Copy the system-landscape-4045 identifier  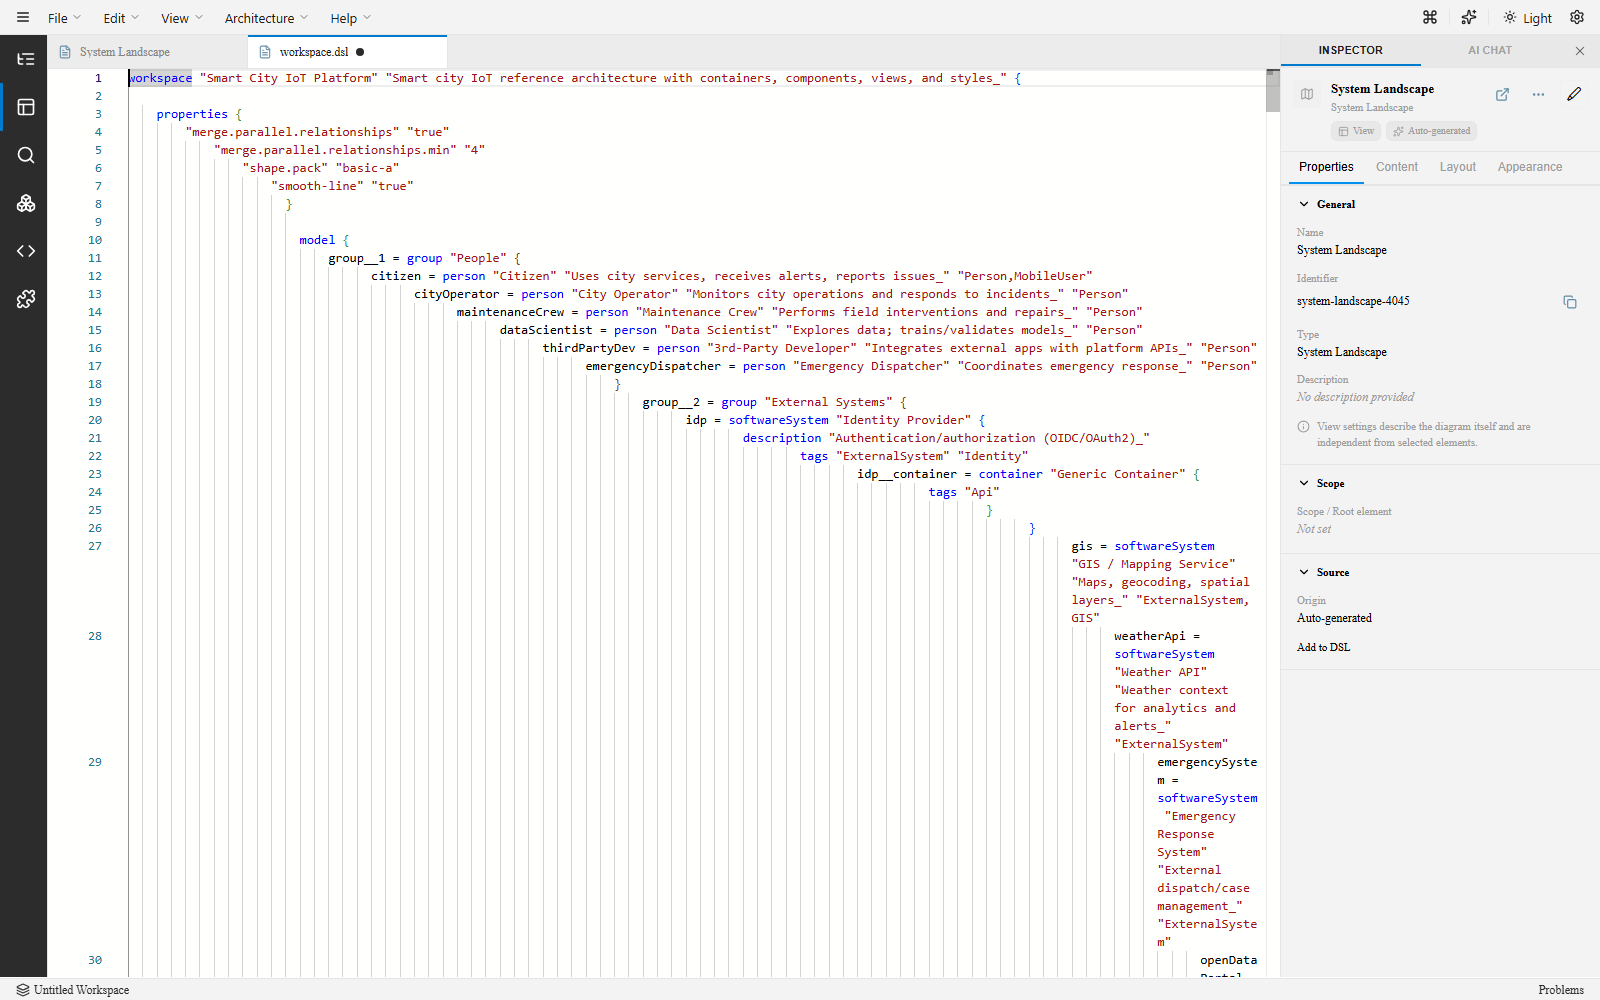[x=1570, y=302]
